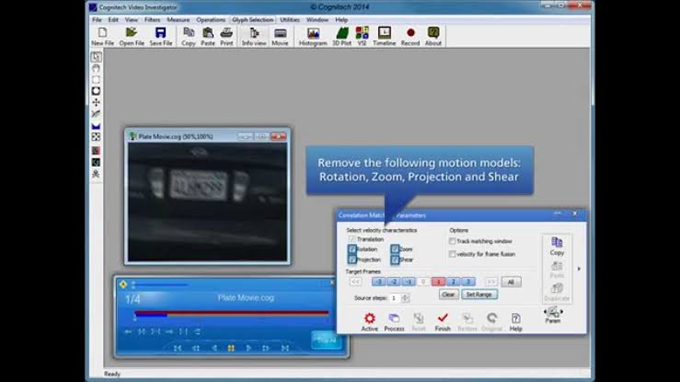Screen dimensions: 680x382
Task: Open the Measure menu
Action: coord(178,20)
